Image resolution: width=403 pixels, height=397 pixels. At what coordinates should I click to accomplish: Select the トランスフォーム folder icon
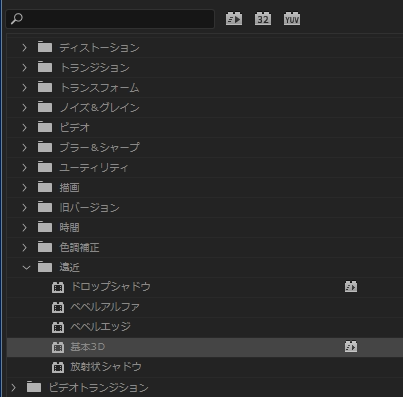(x=45, y=87)
